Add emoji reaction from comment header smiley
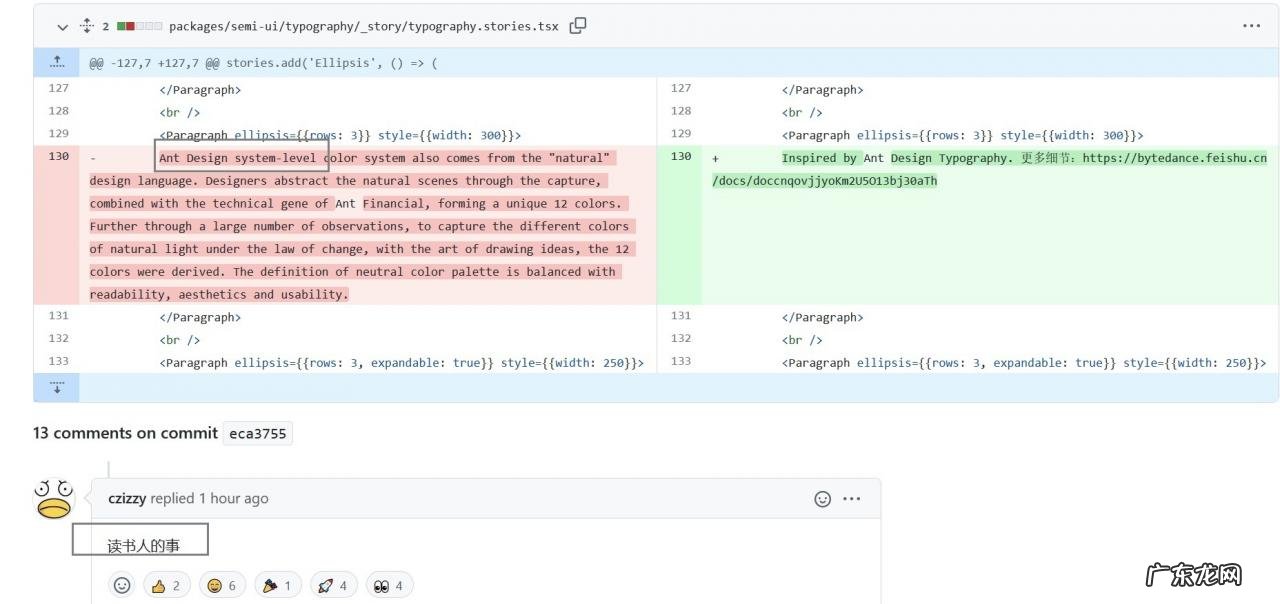The height and width of the screenshot is (604, 1280). point(822,498)
